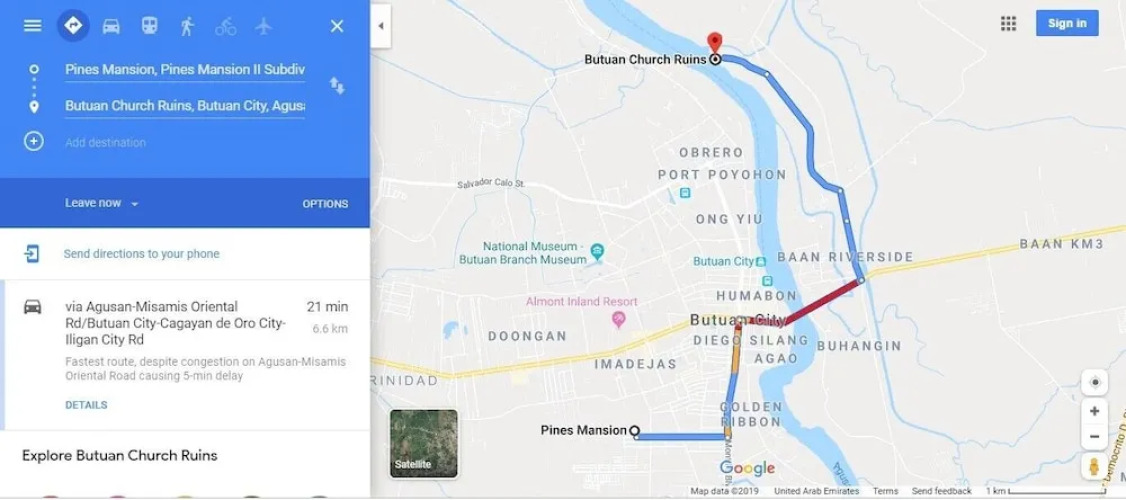
Task: Click the Sign in button
Action: pyautogui.click(x=1067, y=23)
